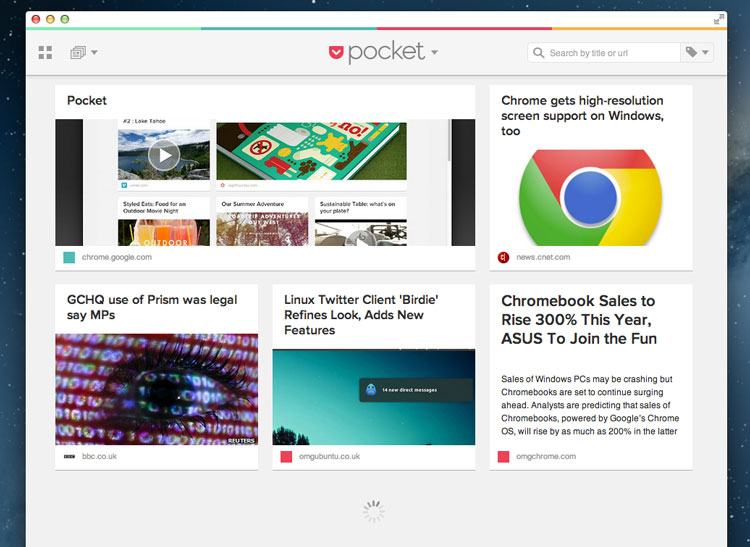Open bbc.co.uk source link
The height and width of the screenshot is (547, 750).
(x=99, y=457)
